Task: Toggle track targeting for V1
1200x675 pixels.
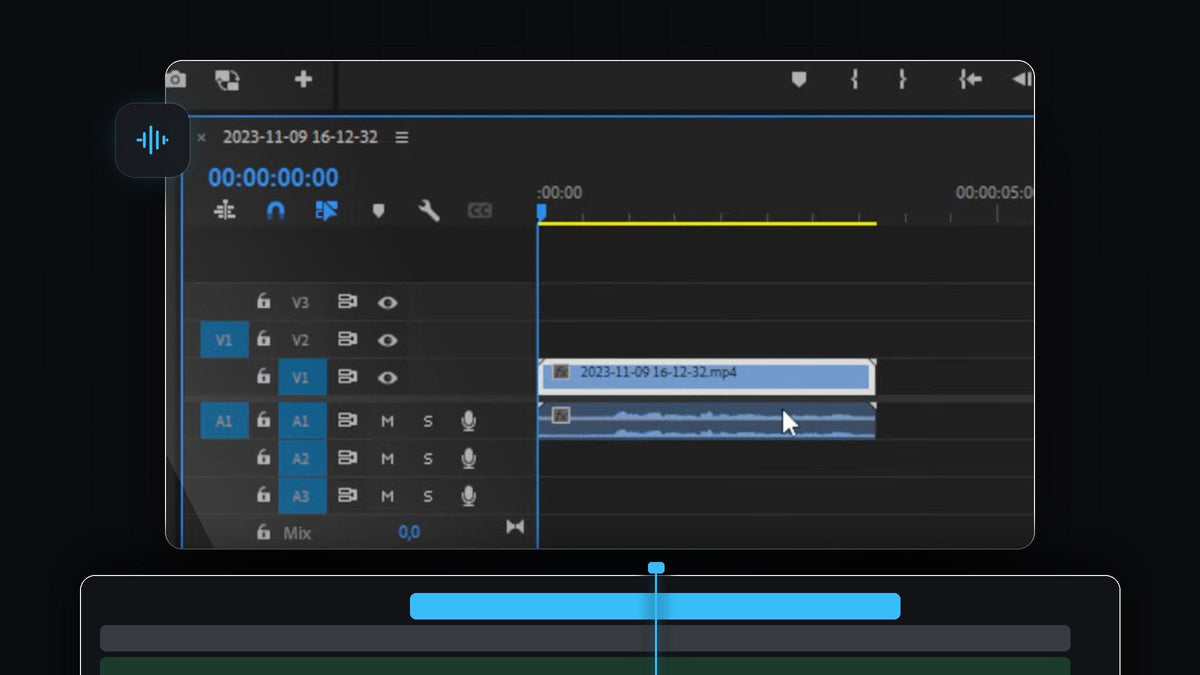Action: tap(302, 378)
